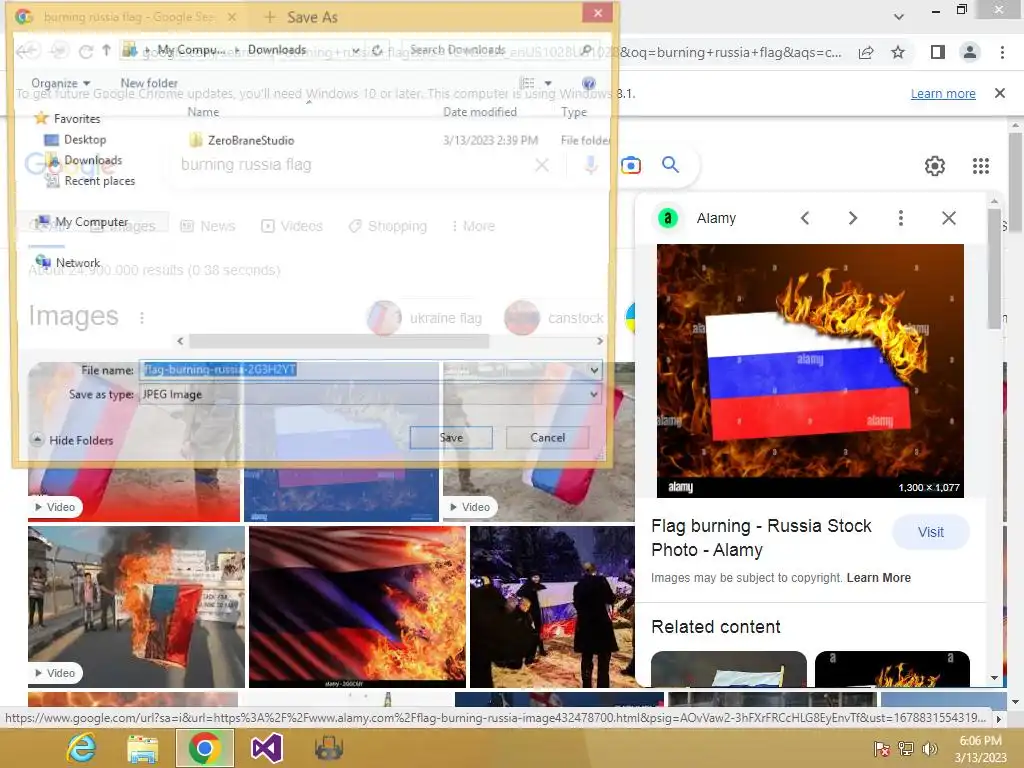Click the burning Russia flag preview image
The width and height of the screenshot is (1024, 768).
[810, 370]
